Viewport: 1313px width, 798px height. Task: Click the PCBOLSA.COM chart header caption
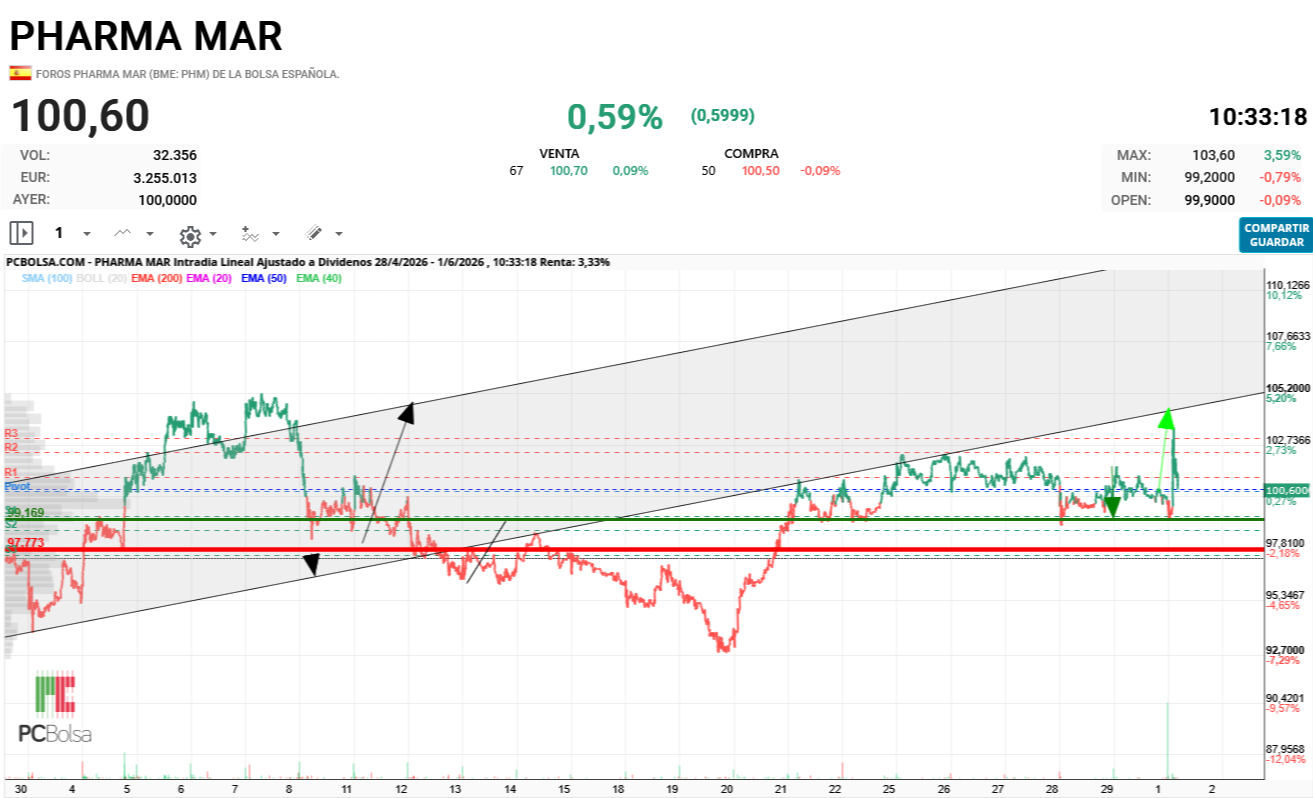[x=308, y=262]
